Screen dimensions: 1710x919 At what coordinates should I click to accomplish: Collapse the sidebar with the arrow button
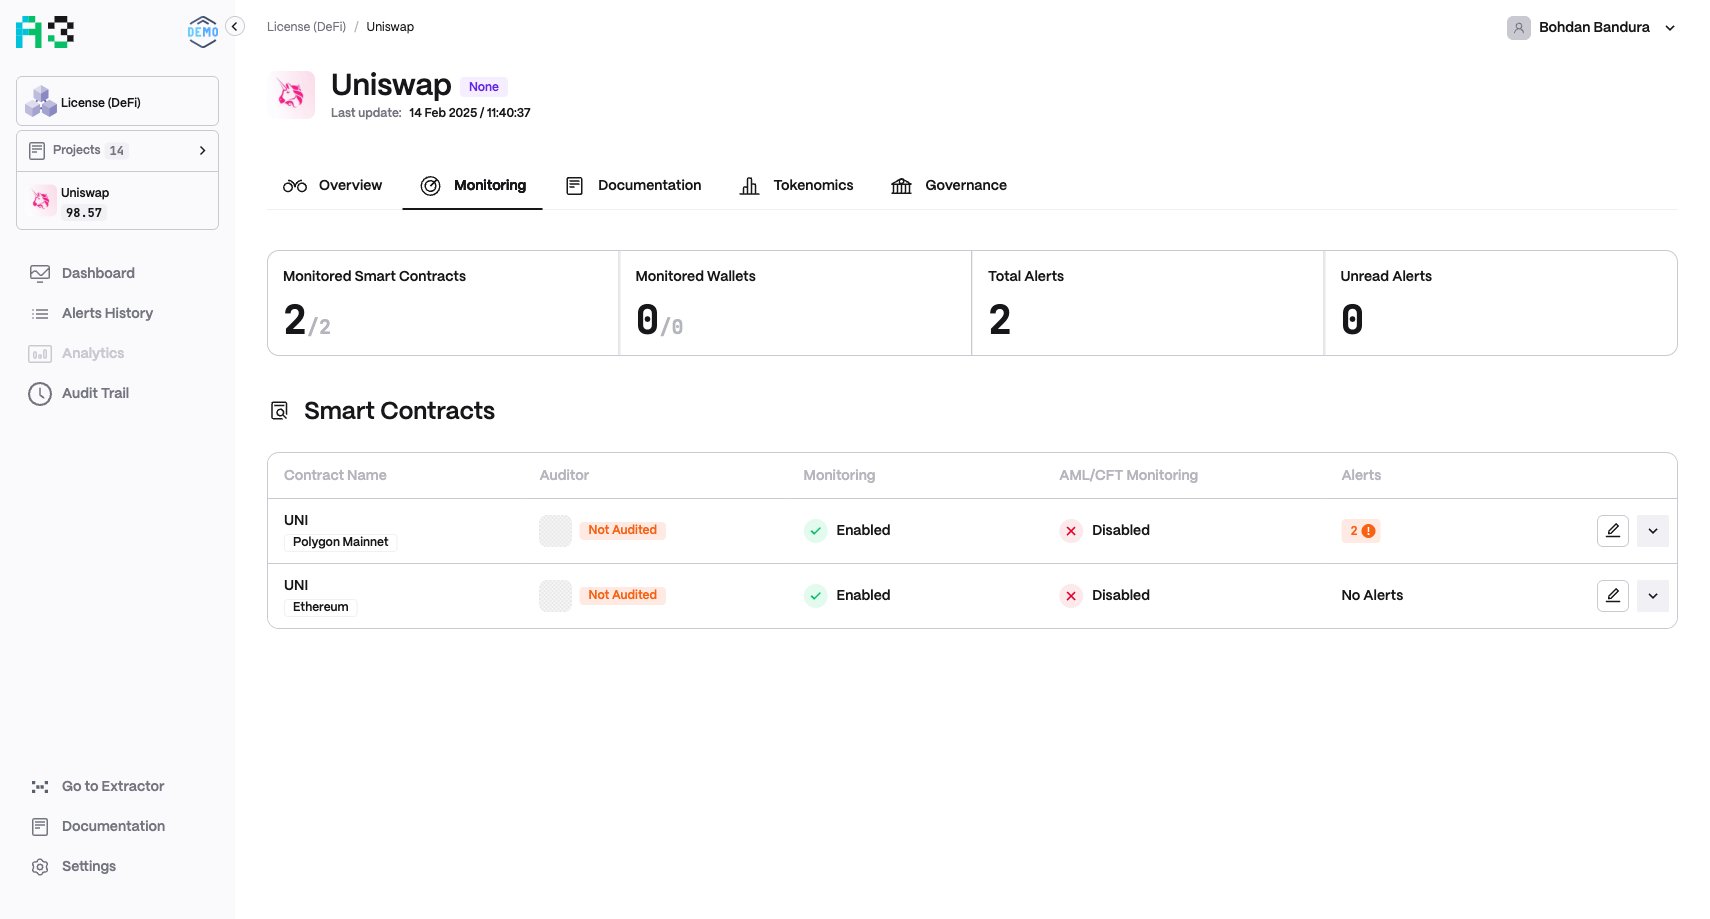pyautogui.click(x=235, y=27)
